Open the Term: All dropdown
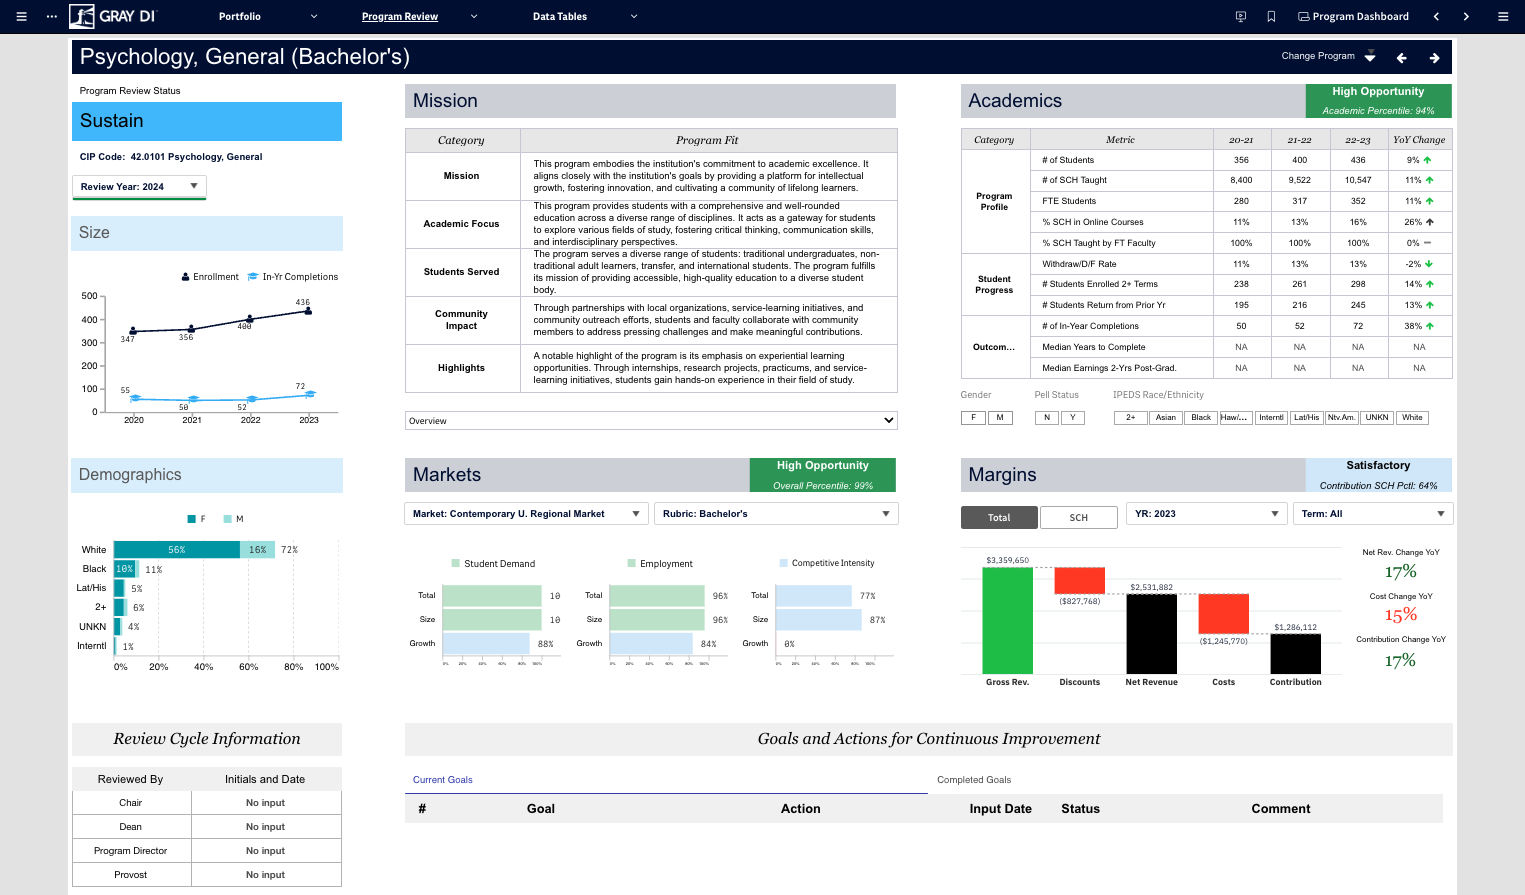 (1372, 514)
